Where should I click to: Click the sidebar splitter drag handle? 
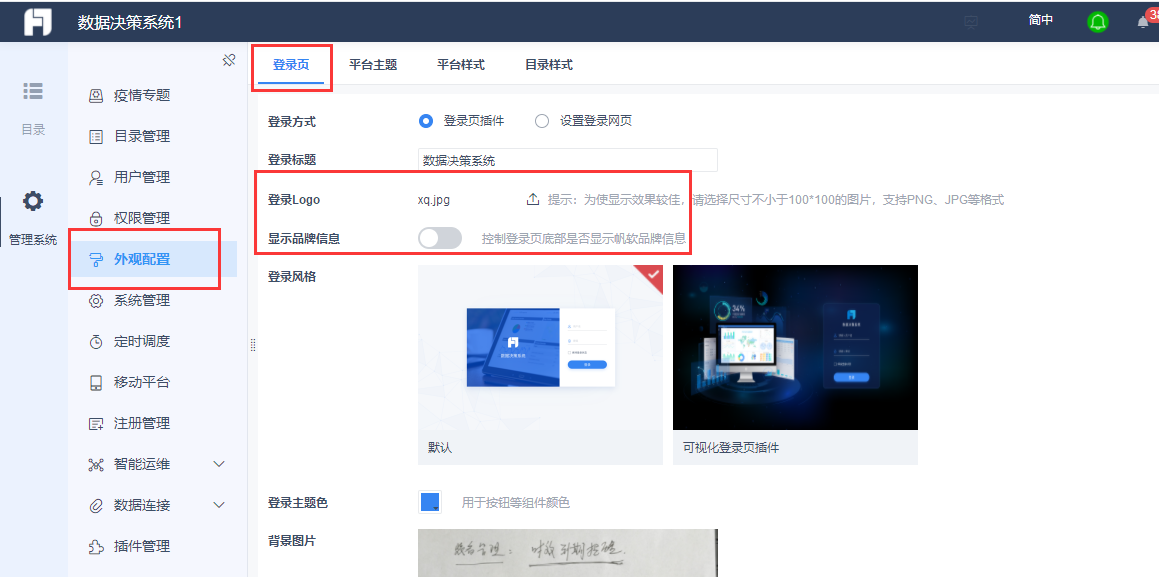pos(253,345)
